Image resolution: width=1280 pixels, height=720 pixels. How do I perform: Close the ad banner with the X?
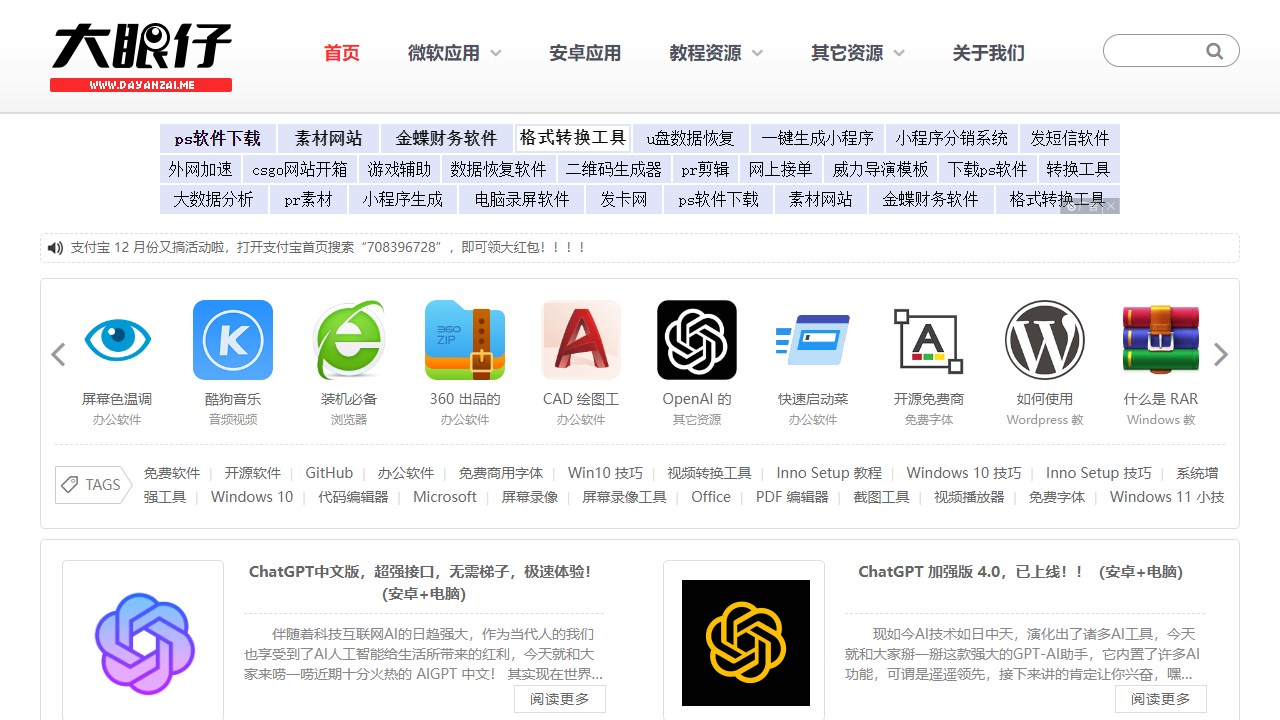[1110, 206]
